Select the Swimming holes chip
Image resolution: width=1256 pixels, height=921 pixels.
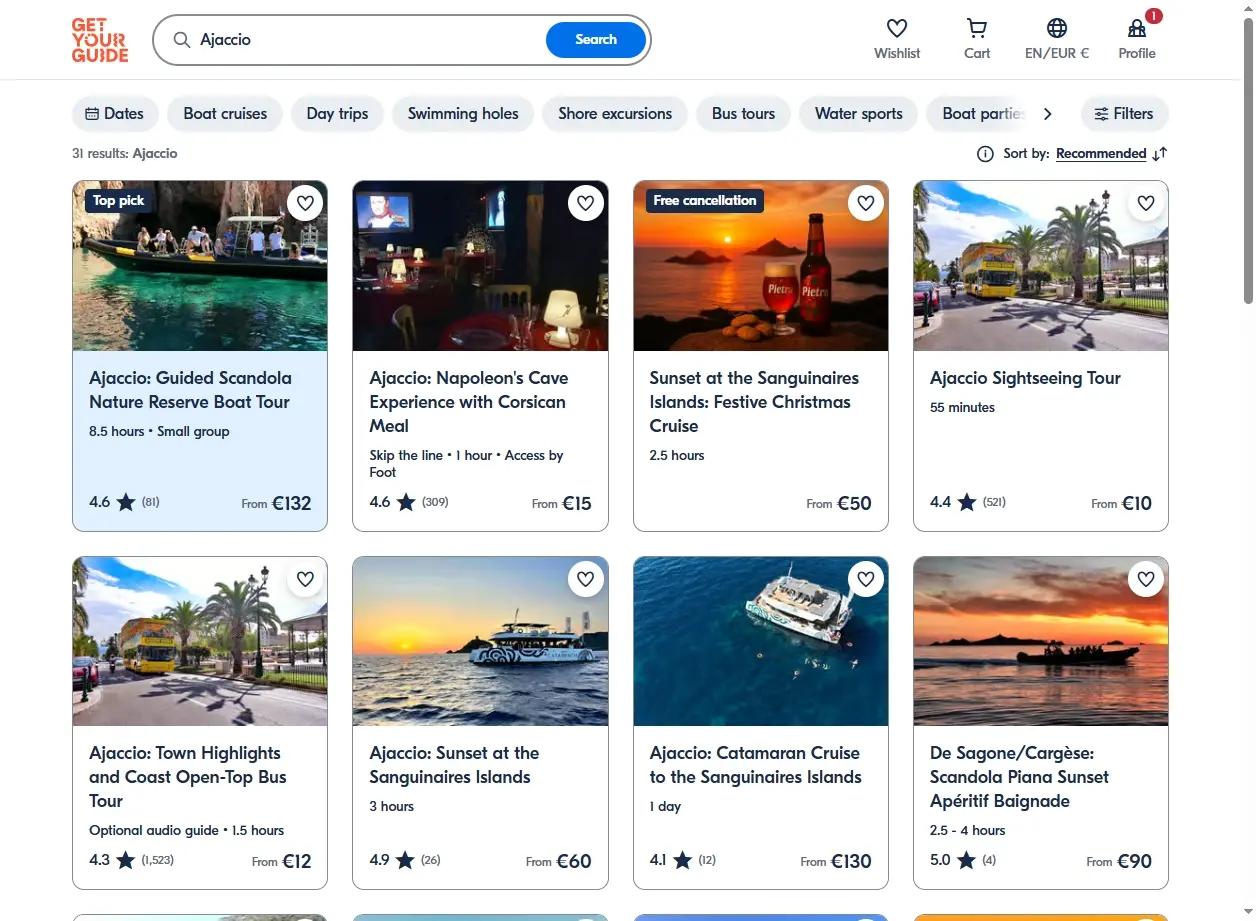463,114
